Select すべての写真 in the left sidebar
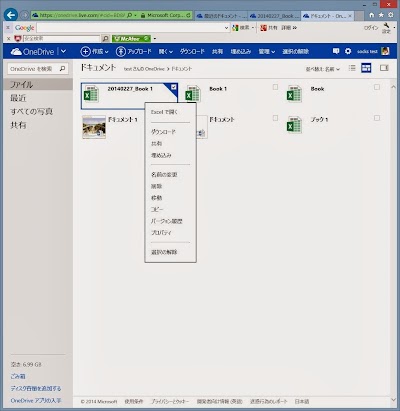The width and height of the screenshot is (400, 411). click(31, 112)
